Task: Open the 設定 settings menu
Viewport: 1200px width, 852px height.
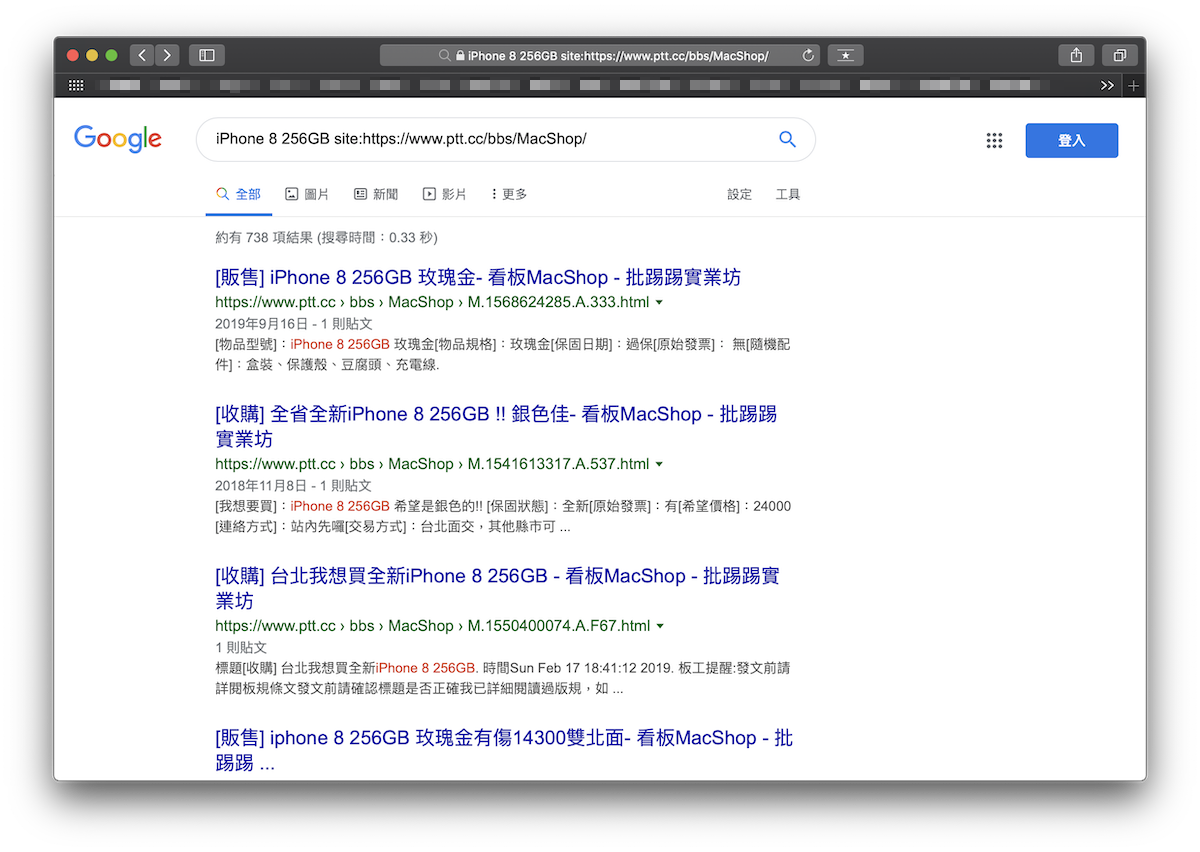Action: [739, 194]
